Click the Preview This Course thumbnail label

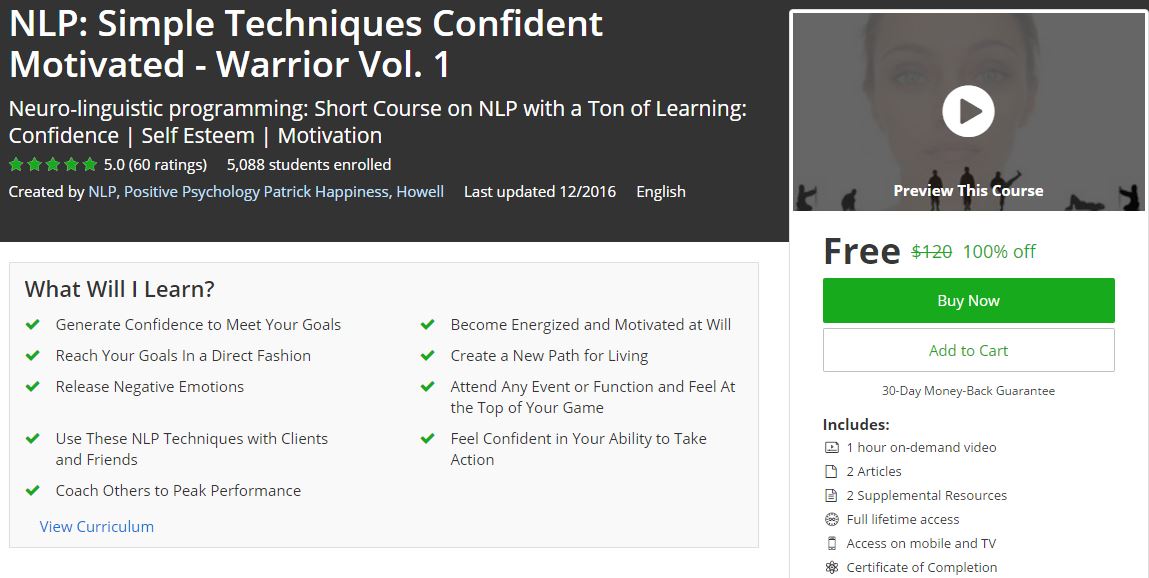pyautogui.click(x=968, y=191)
